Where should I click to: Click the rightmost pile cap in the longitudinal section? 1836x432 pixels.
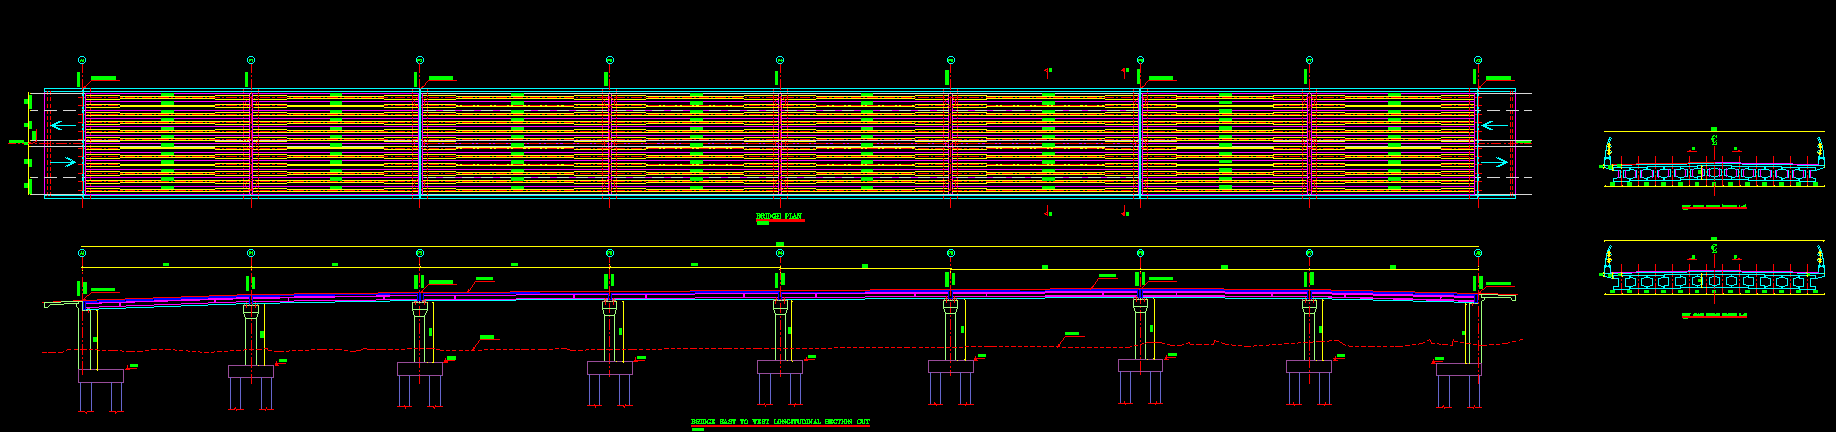click(x=1458, y=369)
